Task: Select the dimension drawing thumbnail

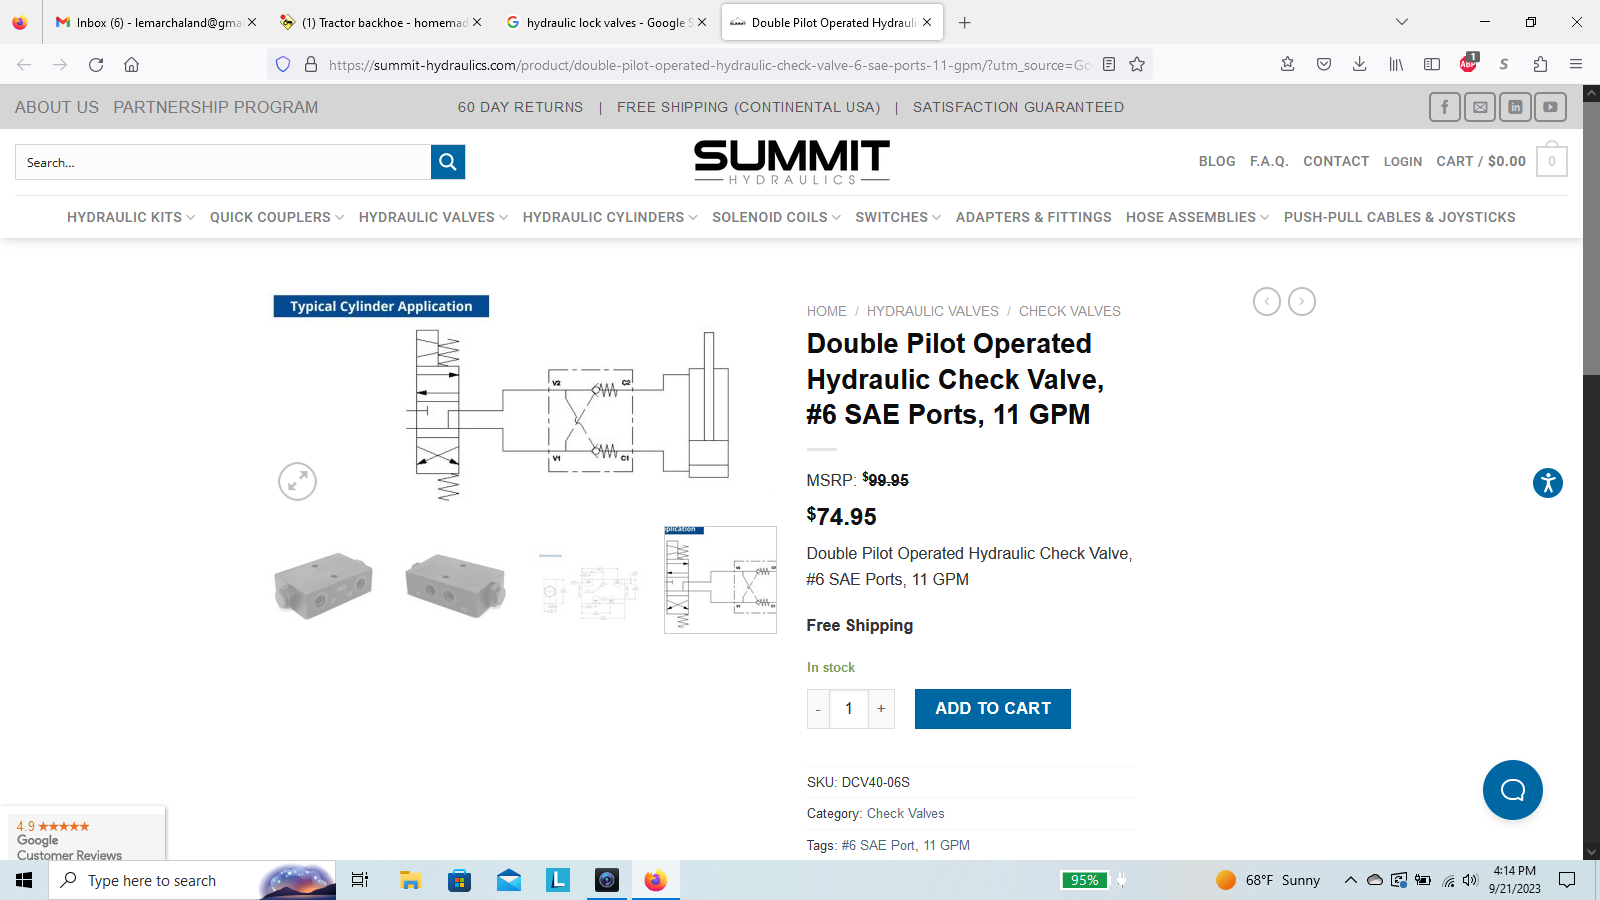Action: [x=588, y=581]
